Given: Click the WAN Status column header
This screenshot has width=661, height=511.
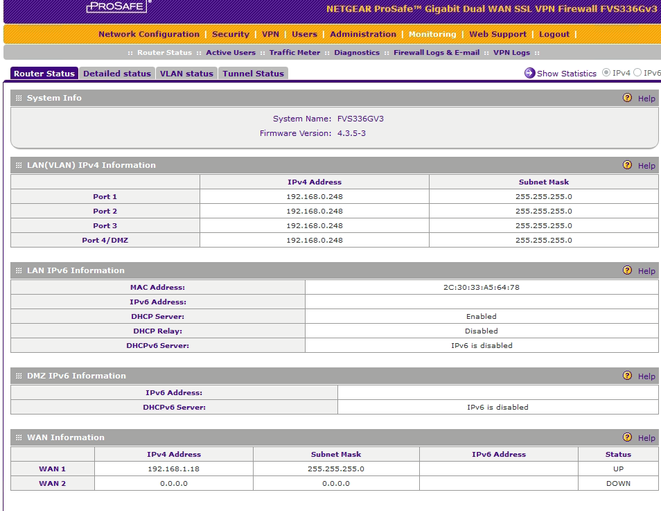Looking at the screenshot, I should coord(618,454).
